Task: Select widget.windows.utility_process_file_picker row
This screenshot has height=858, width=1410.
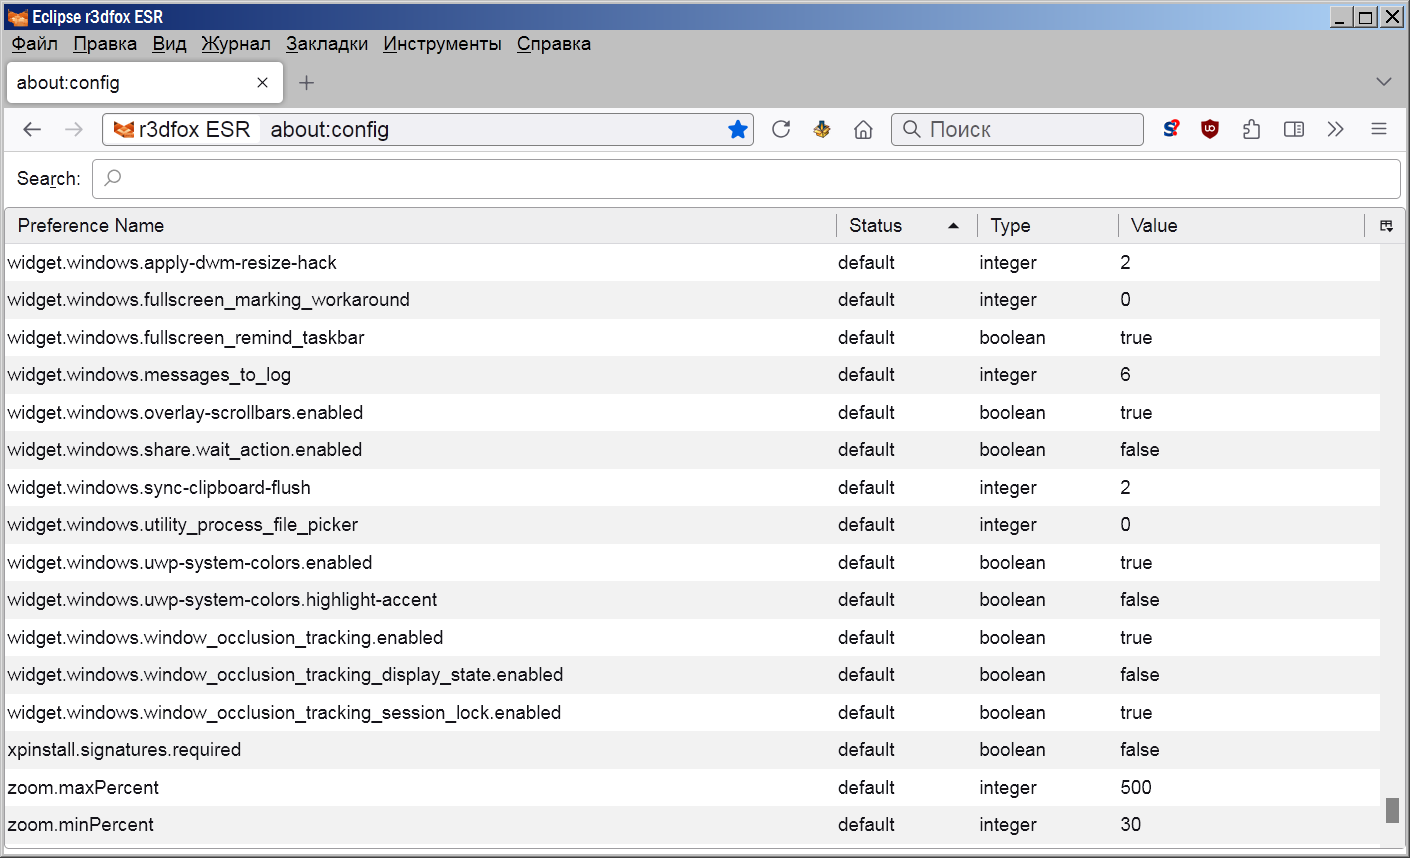Action: (692, 525)
